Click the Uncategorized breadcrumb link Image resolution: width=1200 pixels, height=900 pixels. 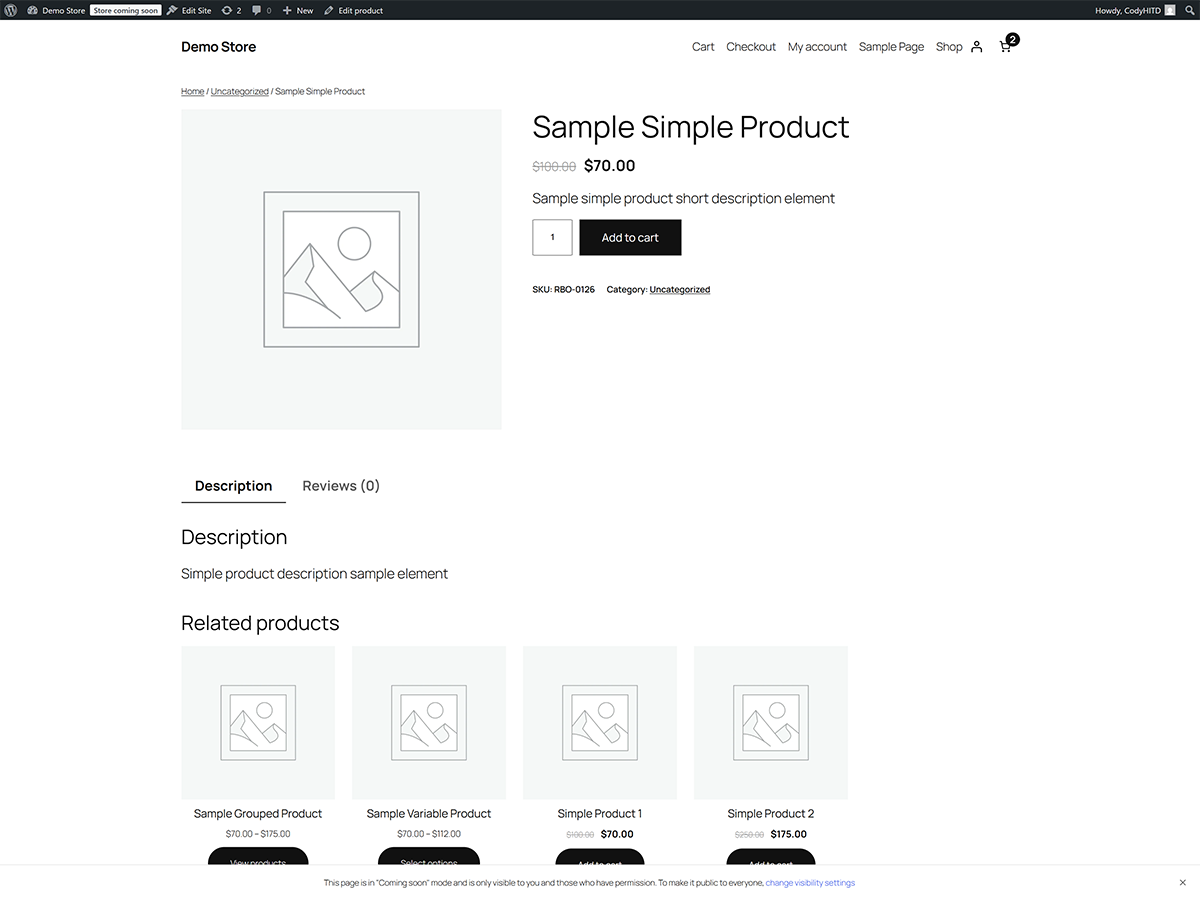pos(239,91)
